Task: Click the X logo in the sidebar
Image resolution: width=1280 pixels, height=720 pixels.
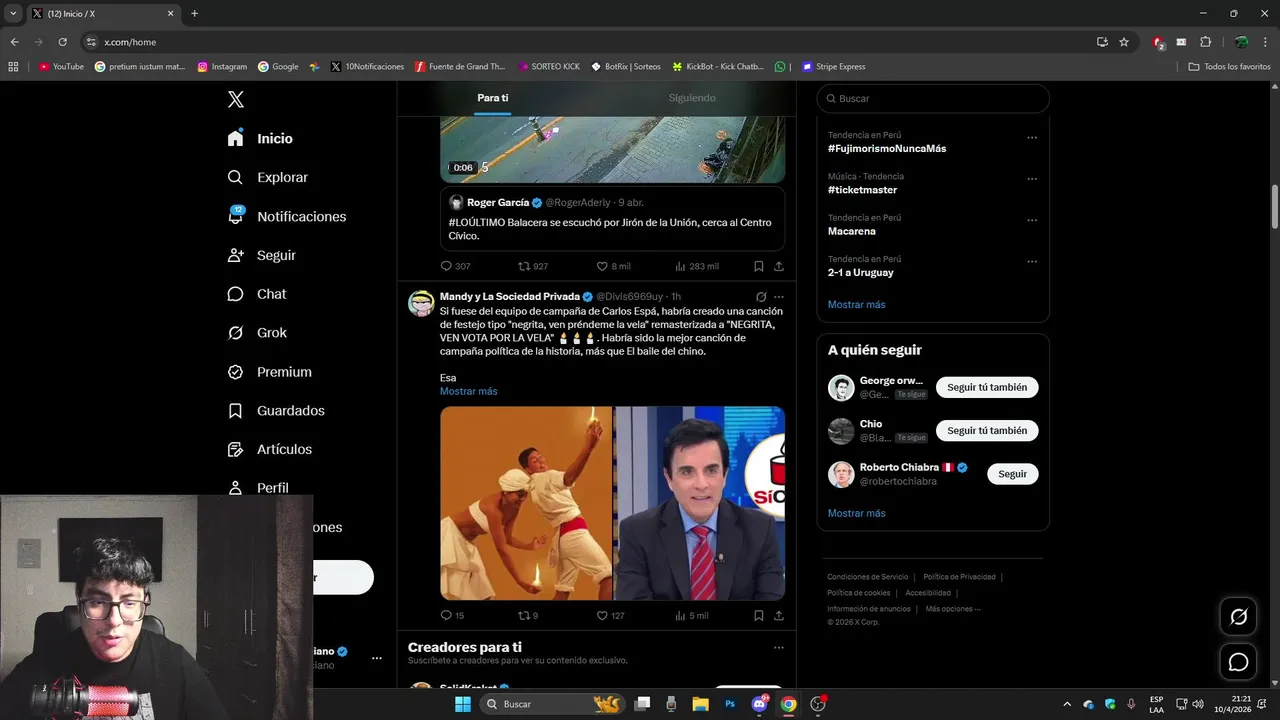Action: point(236,99)
